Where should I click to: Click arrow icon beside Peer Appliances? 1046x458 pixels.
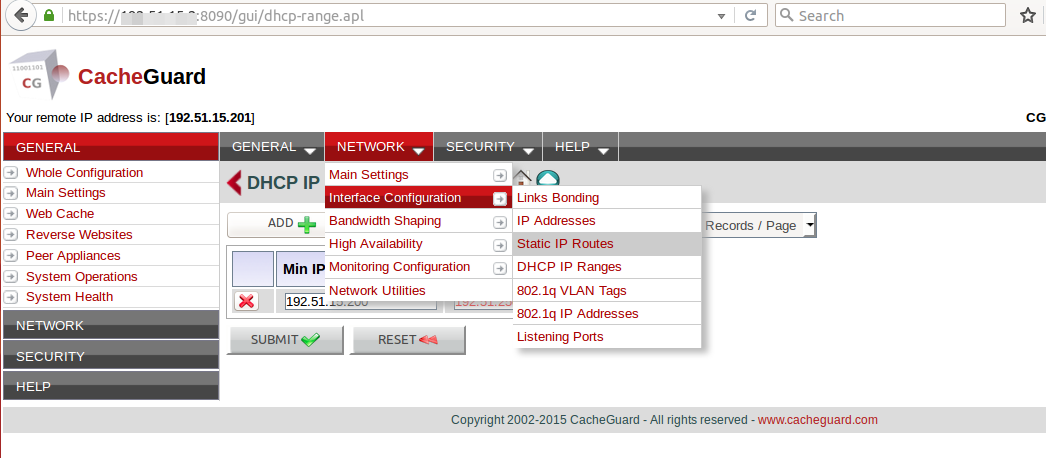[x=11, y=256]
